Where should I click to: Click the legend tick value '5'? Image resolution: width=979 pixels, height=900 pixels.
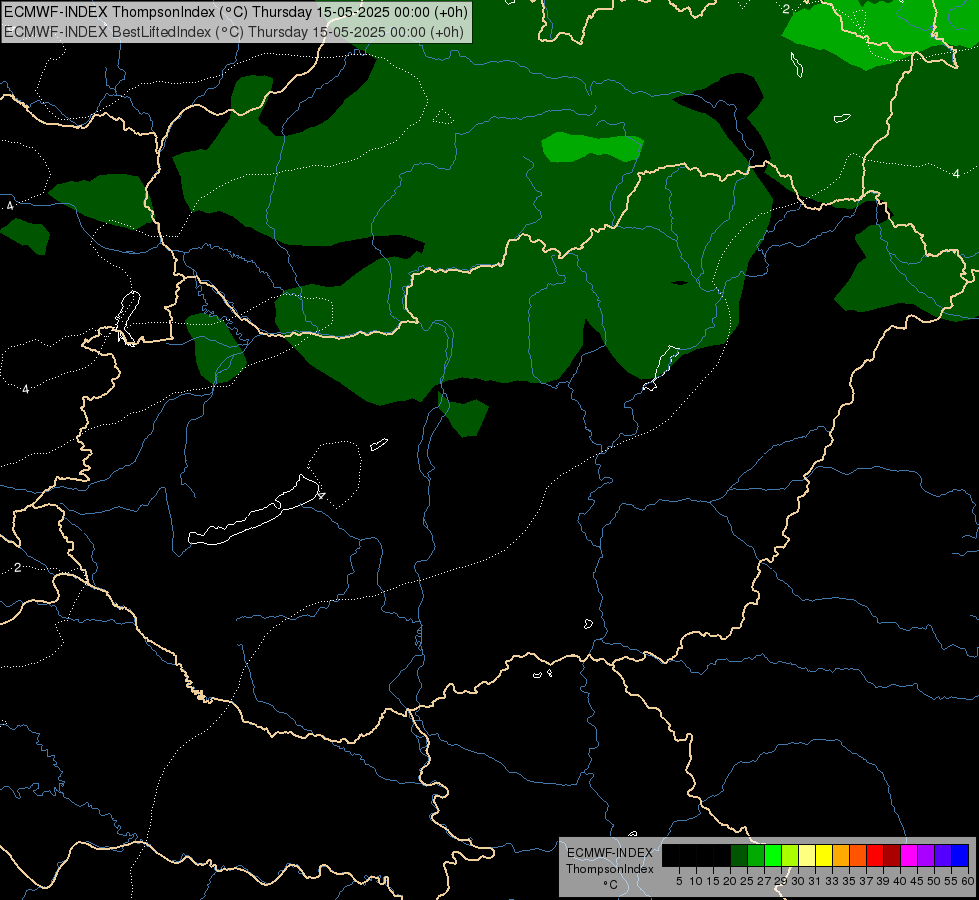click(x=679, y=881)
